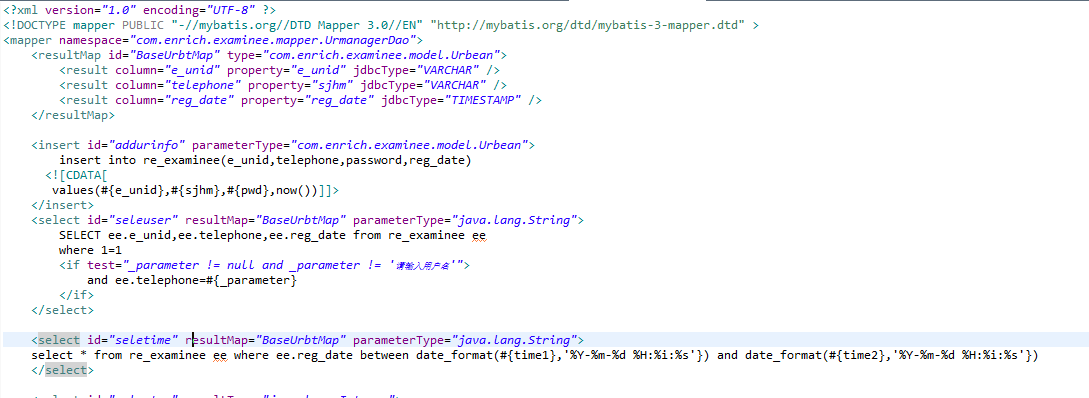Click column="e_unid" in the first result tag
Viewport: 1089px width, 398px height.
tap(167, 70)
